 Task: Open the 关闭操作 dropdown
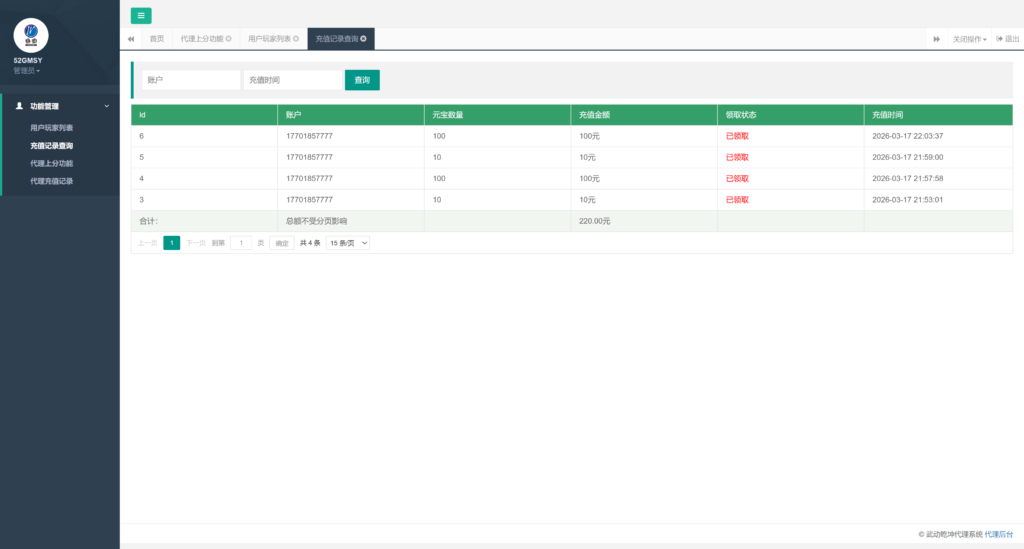point(969,39)
